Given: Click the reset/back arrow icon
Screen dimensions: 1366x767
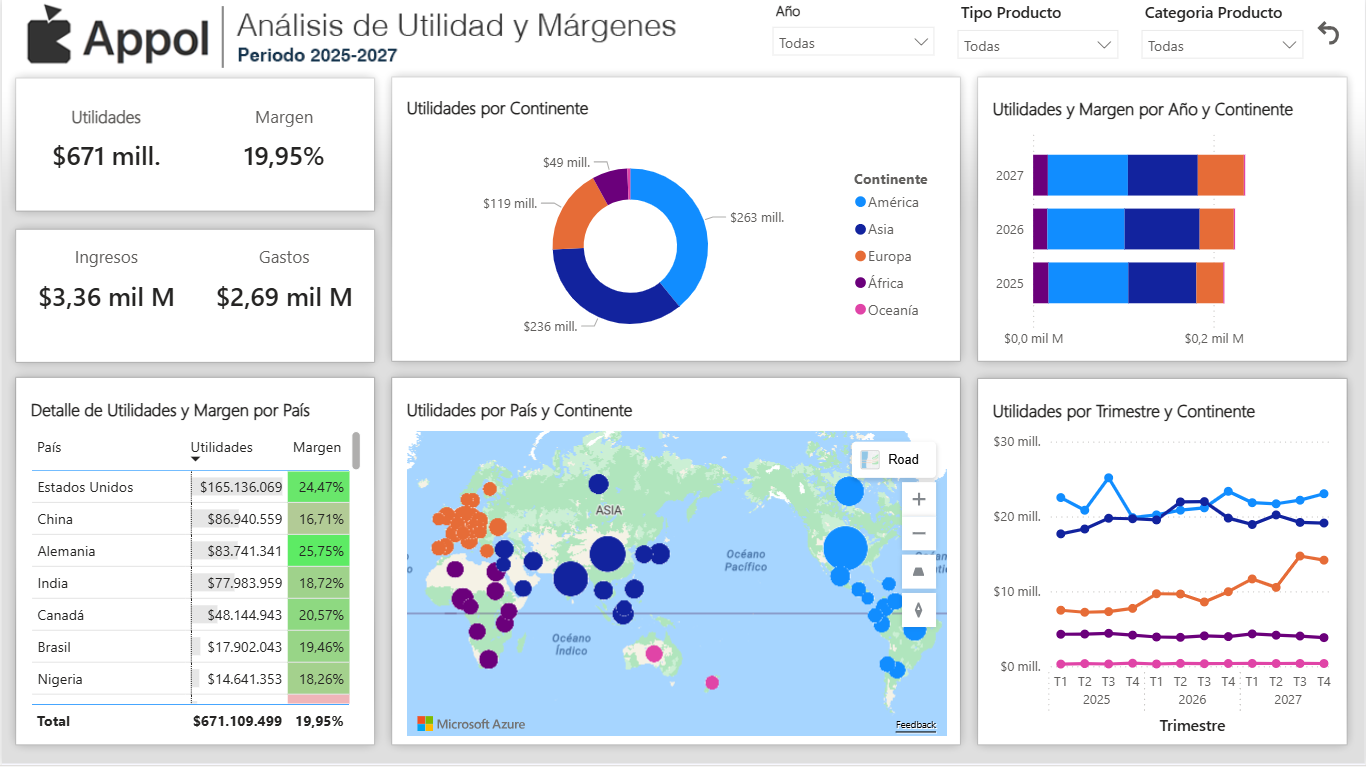Looking at the screenshot, I should 1328,34.
